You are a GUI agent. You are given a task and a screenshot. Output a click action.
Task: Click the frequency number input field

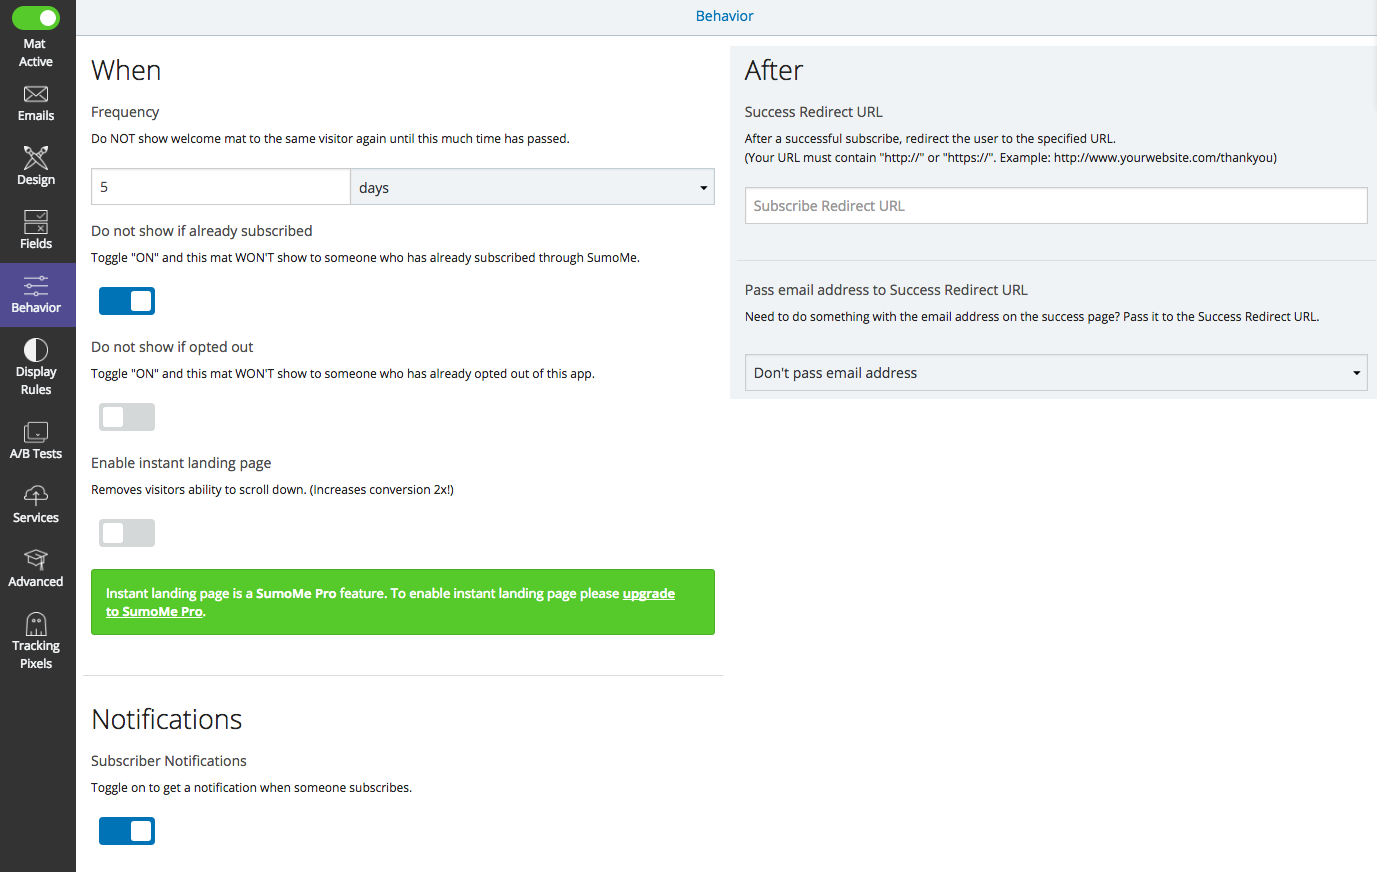pos(220,187)
